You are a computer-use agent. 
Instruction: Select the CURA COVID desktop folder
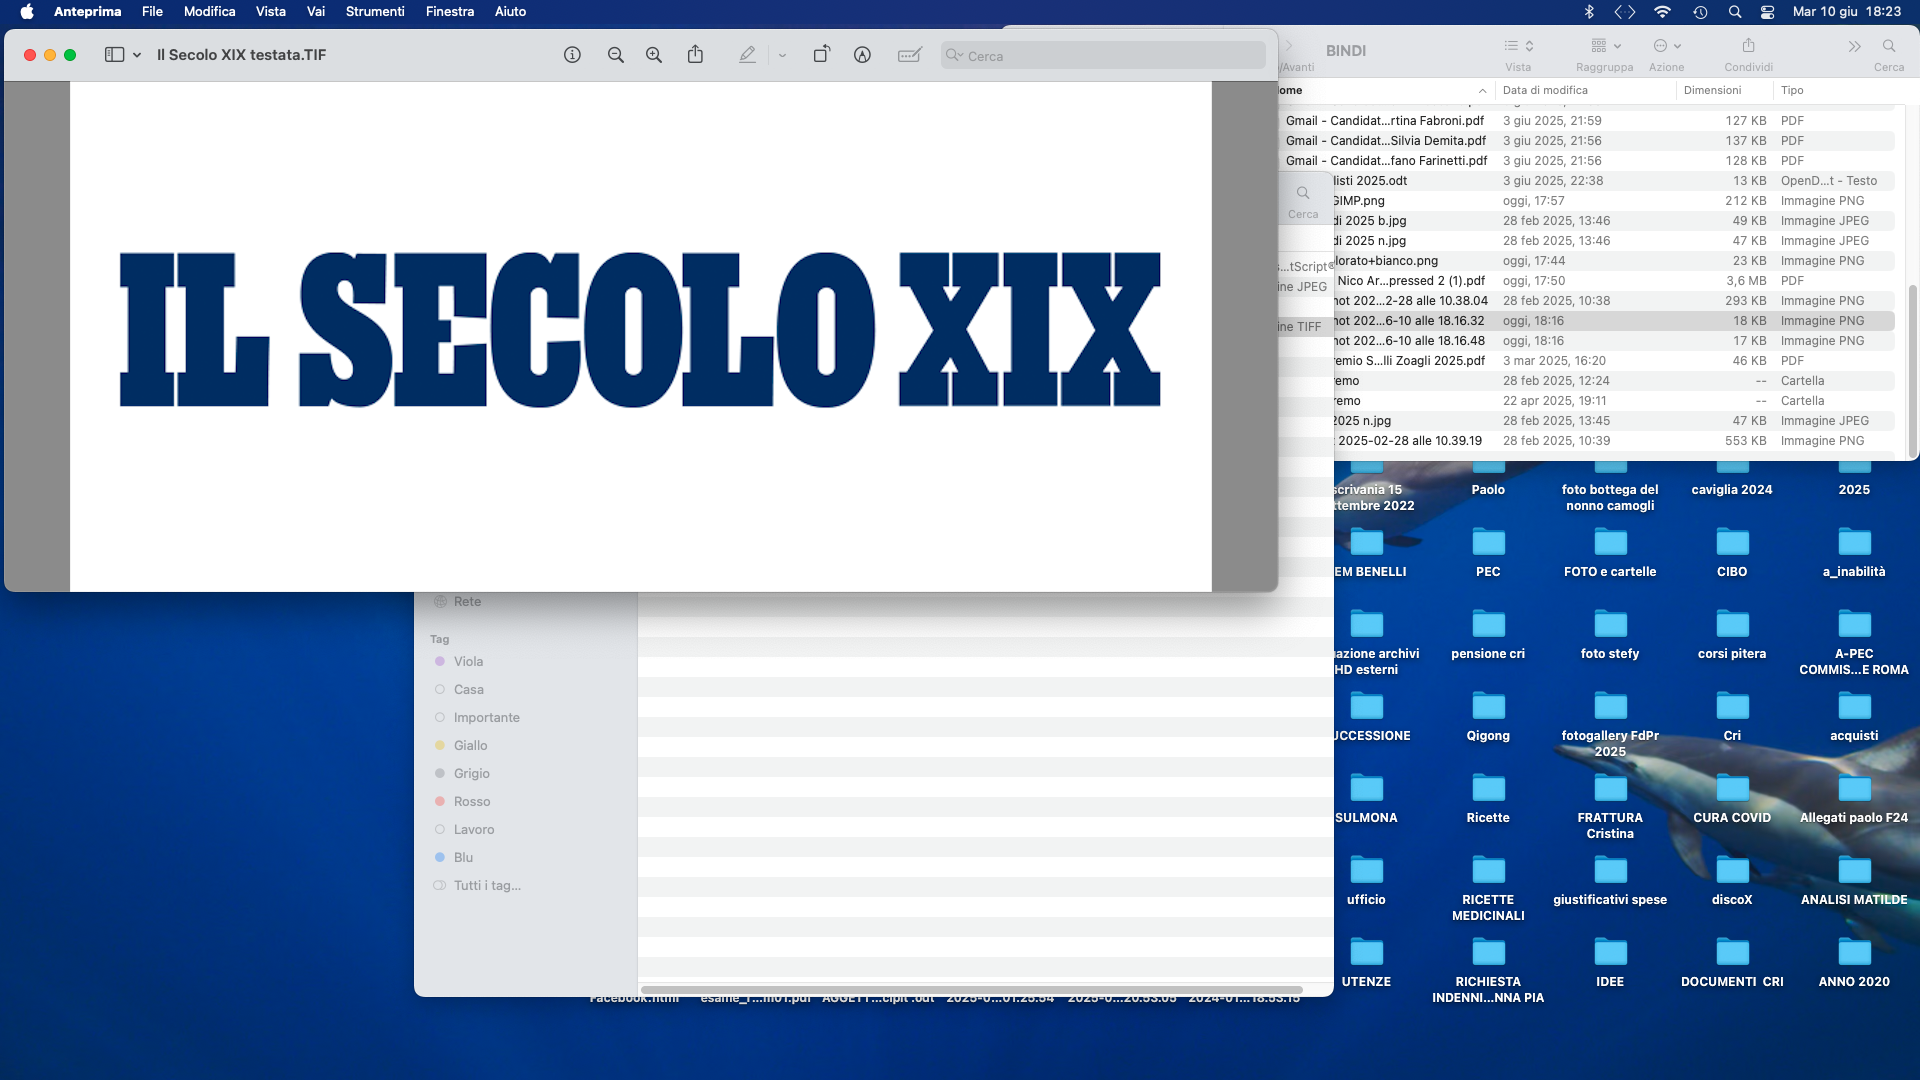(1732, 799)
